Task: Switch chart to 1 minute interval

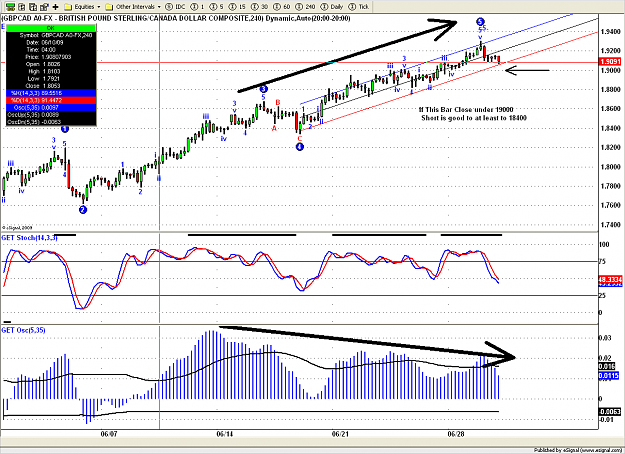Action: [198, 6]
